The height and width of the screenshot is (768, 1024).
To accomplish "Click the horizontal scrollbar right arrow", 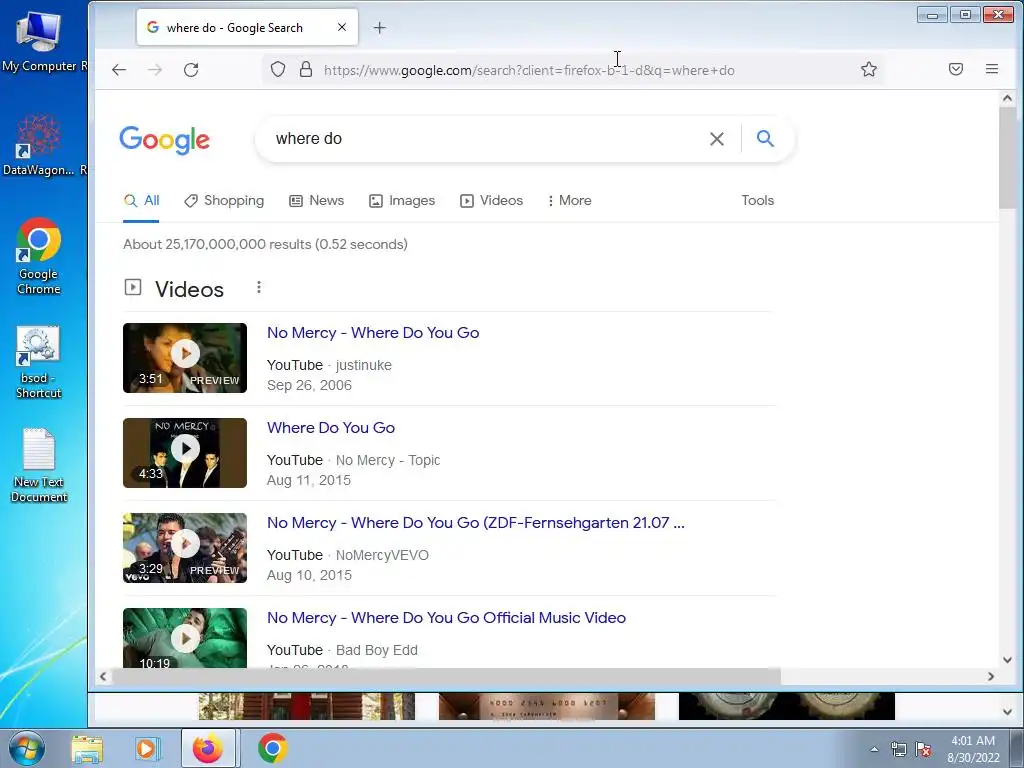I will [x=991, y=677].
